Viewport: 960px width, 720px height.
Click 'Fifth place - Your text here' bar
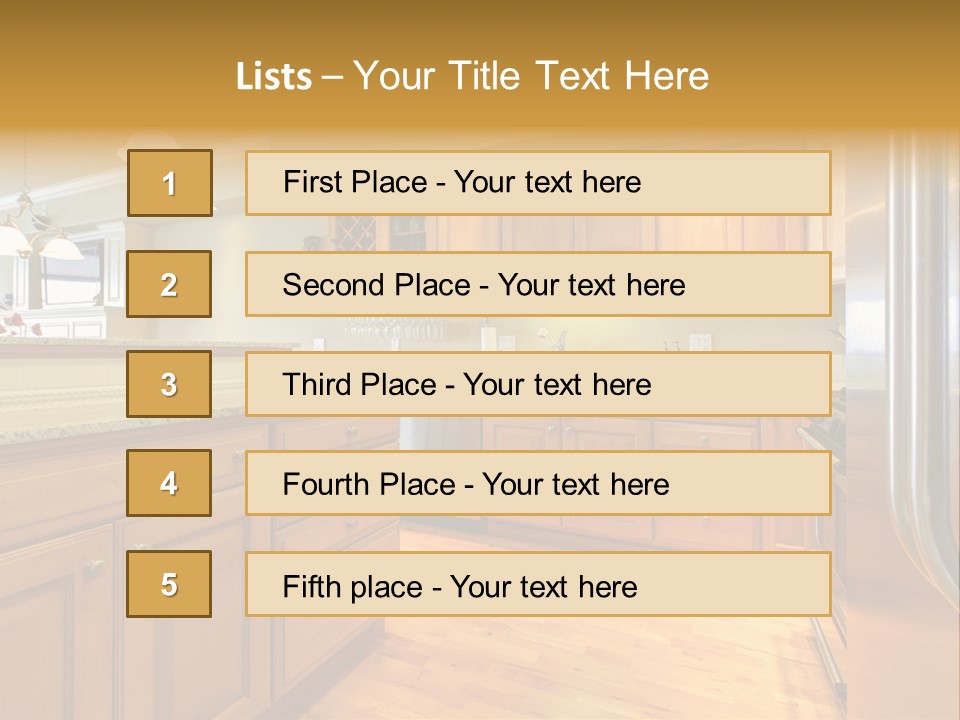(x=538, y=584)
